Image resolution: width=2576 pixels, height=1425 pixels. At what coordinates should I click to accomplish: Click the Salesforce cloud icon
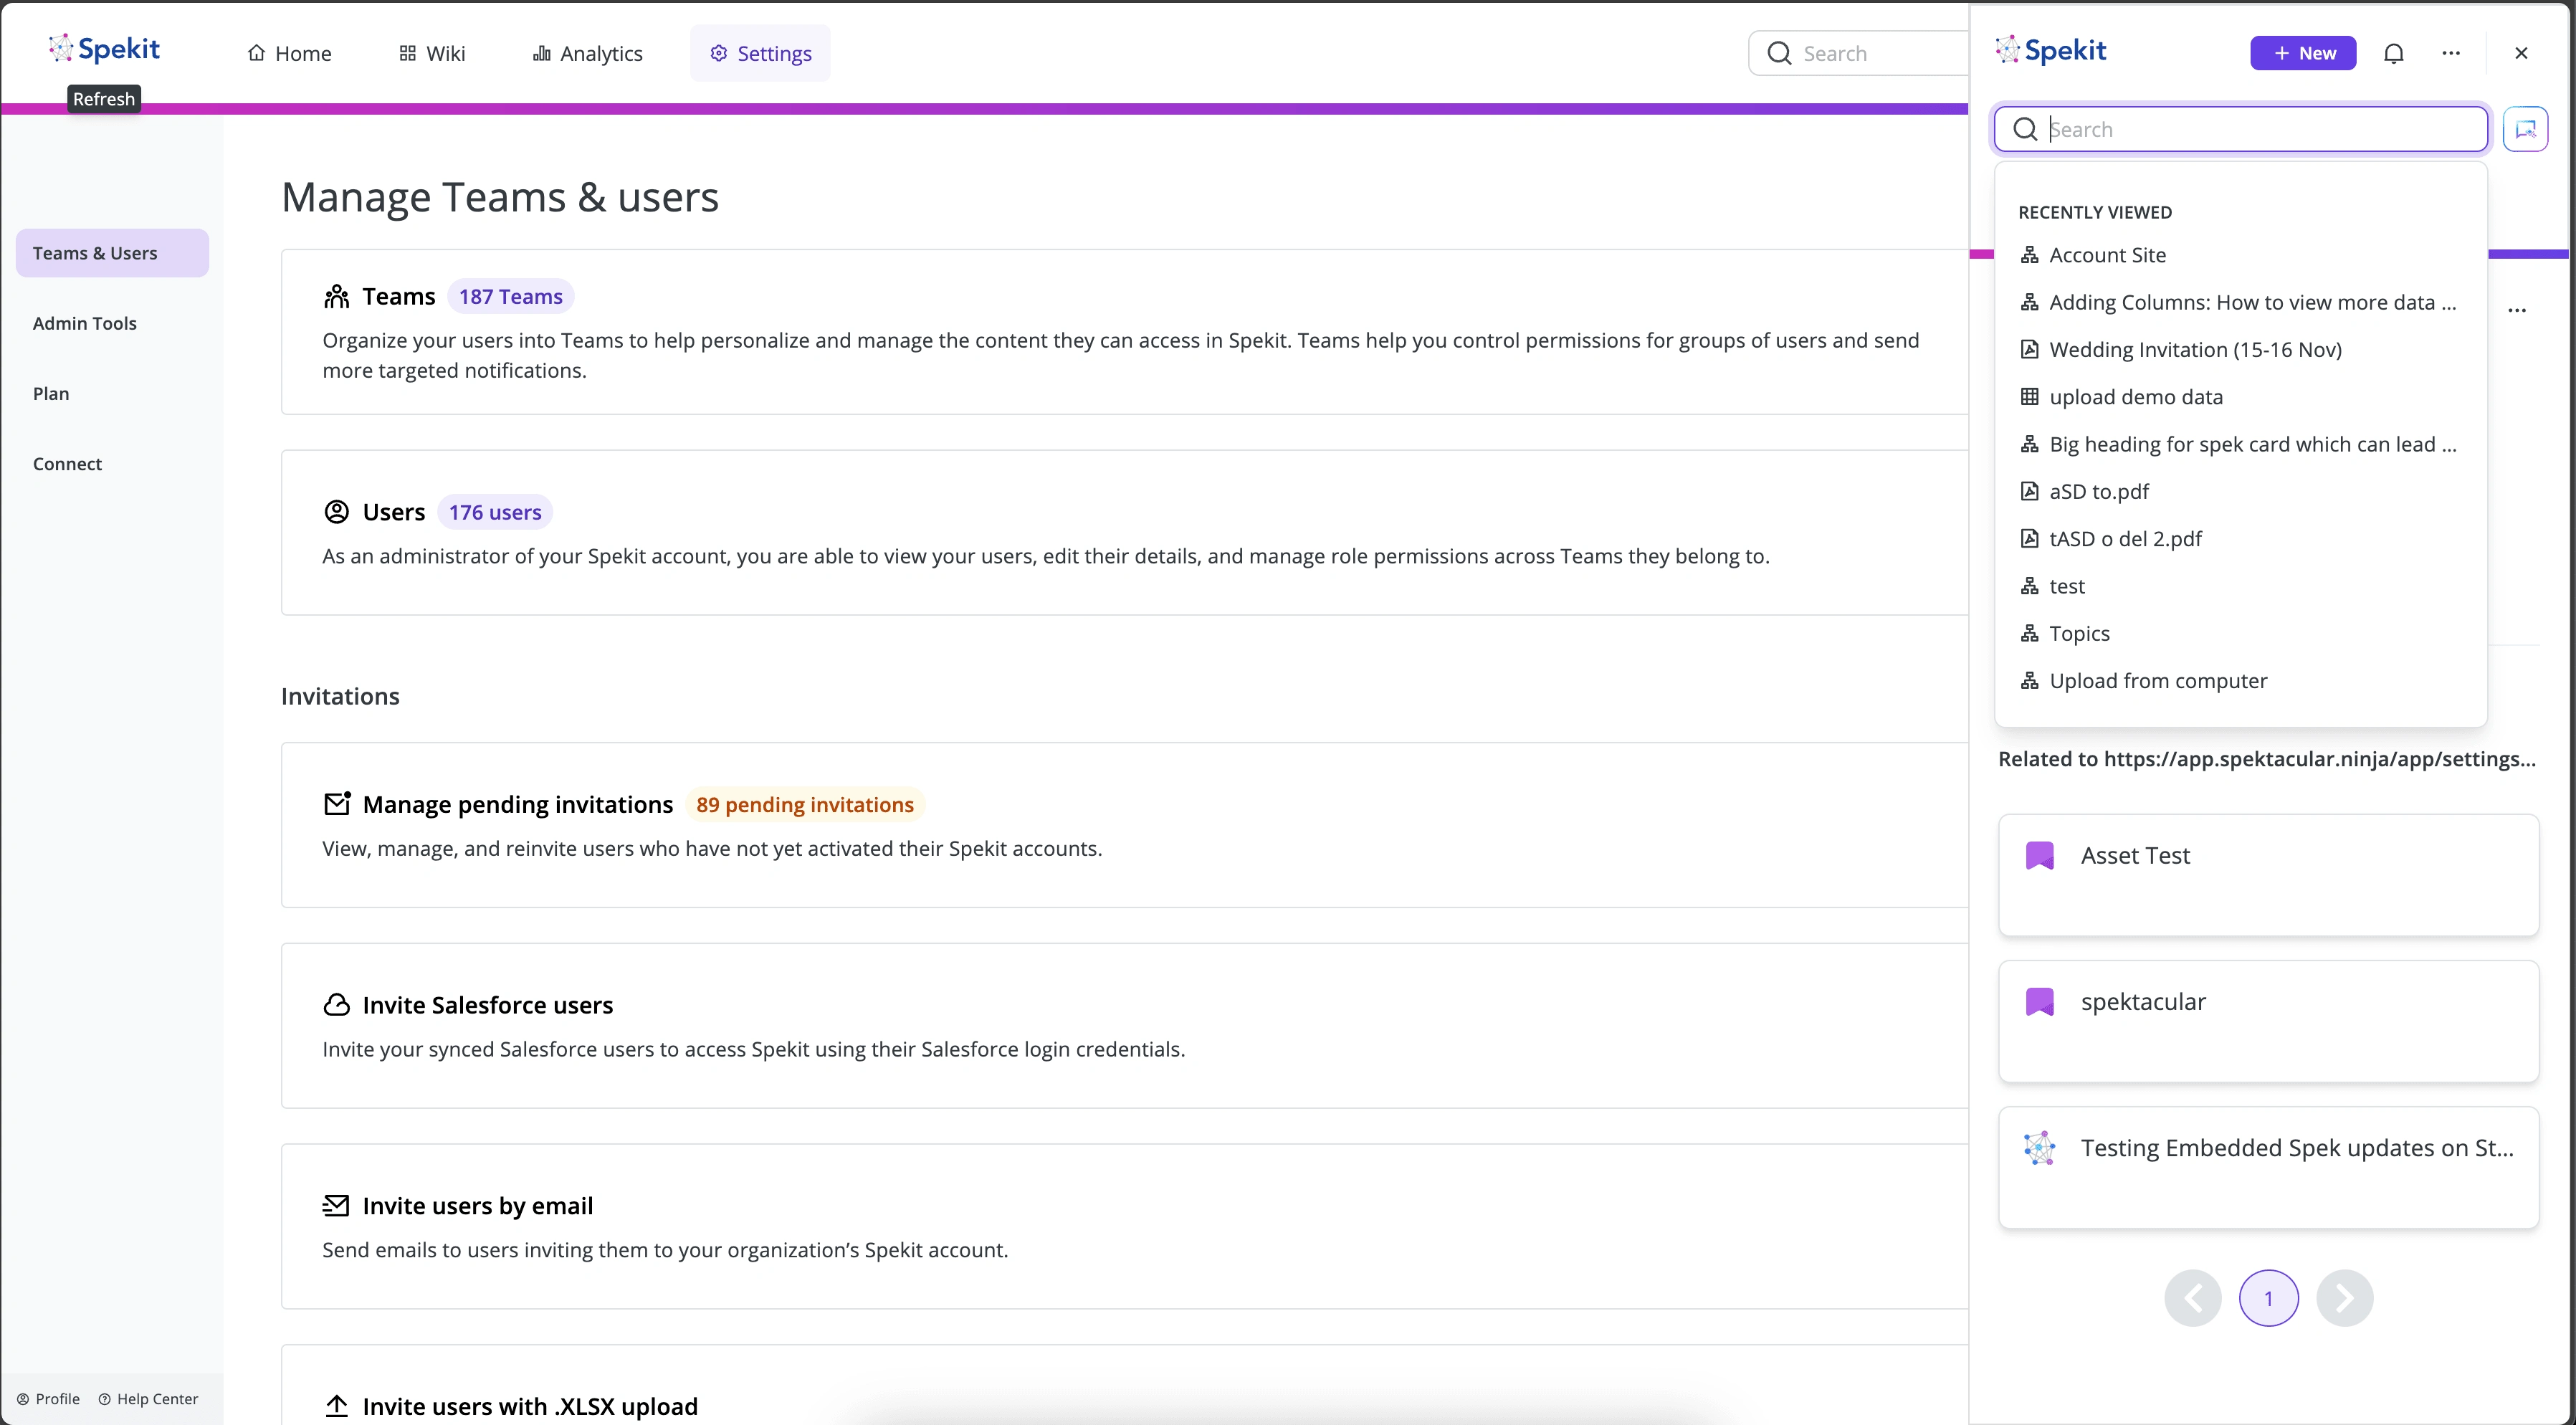(337, 1005)
